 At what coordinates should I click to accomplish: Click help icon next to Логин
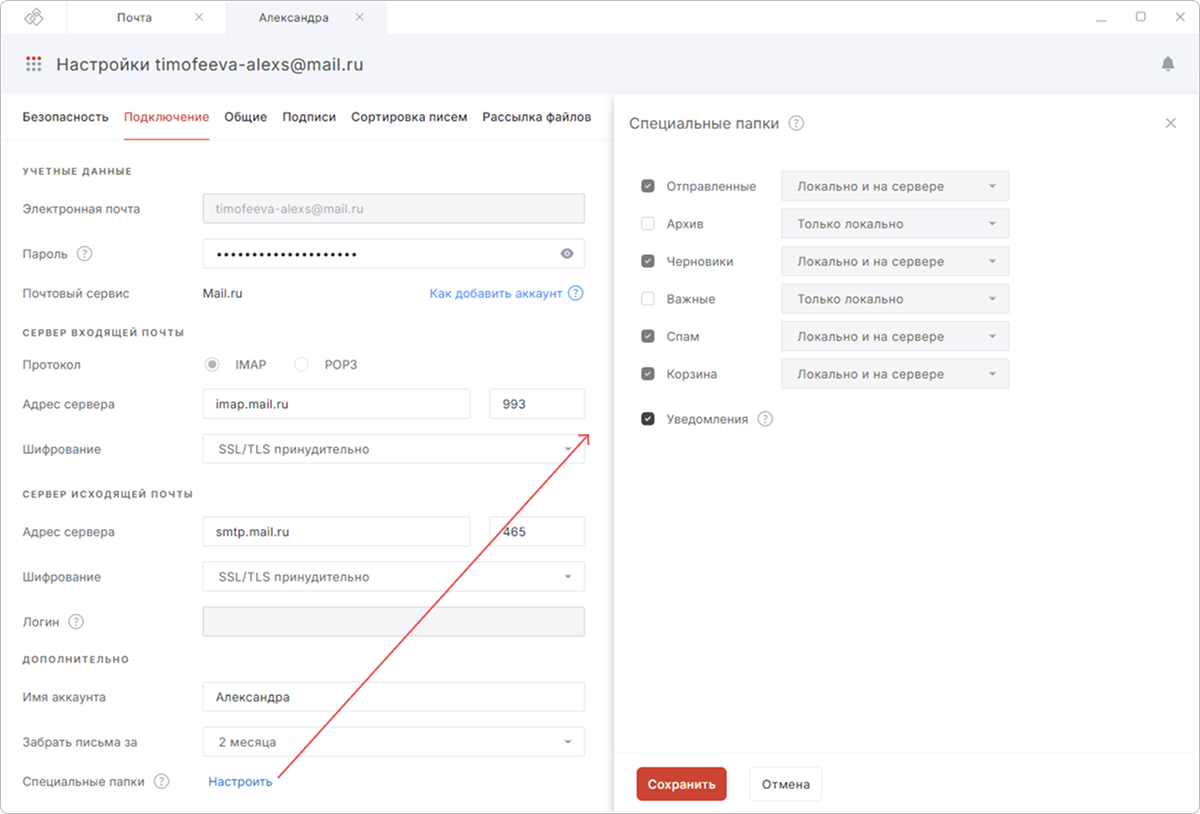tap(76, 622)
